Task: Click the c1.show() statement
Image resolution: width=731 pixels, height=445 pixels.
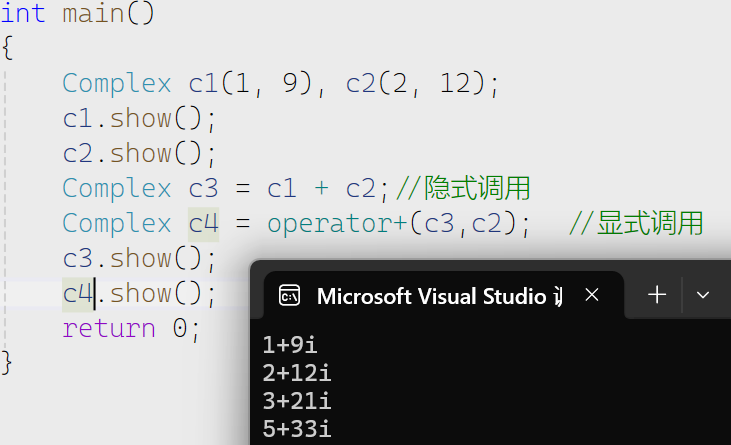Action: point(139,119)
